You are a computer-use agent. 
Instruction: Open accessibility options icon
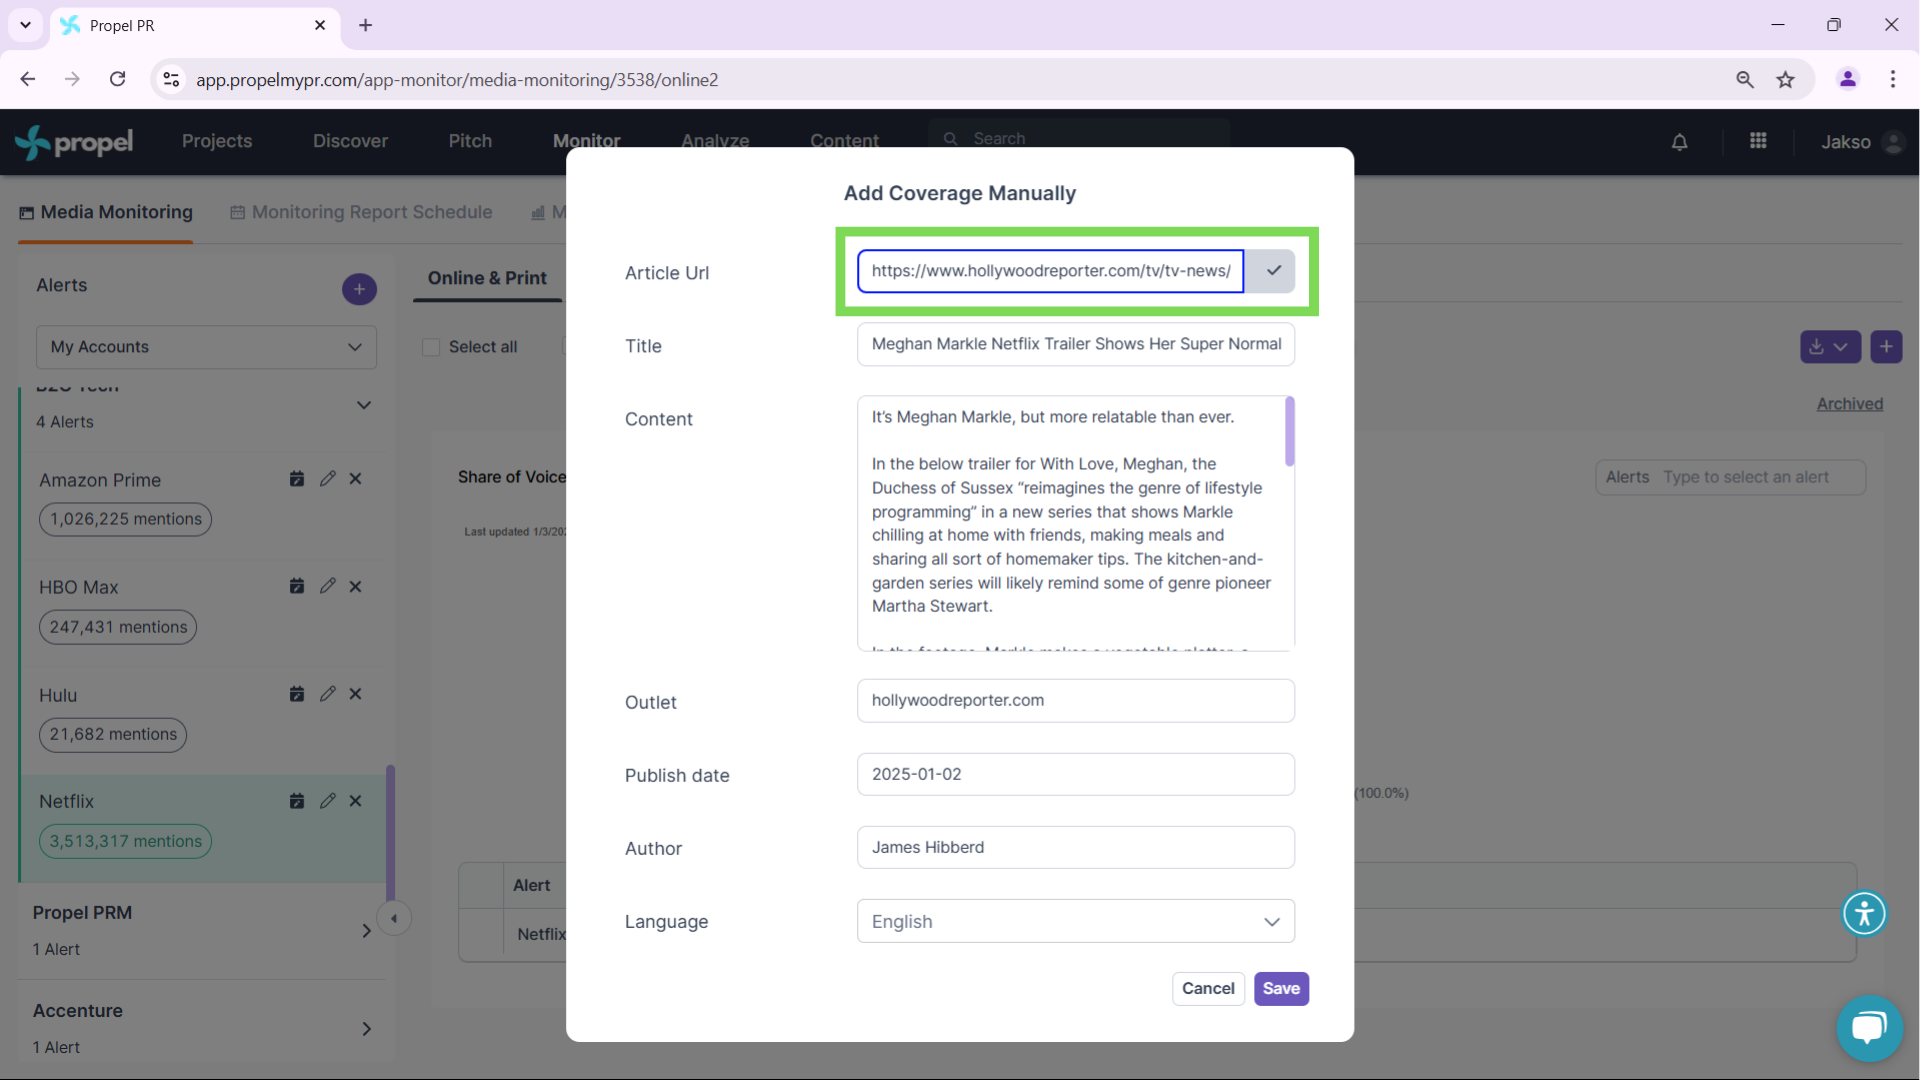(x=1864, y=913)
